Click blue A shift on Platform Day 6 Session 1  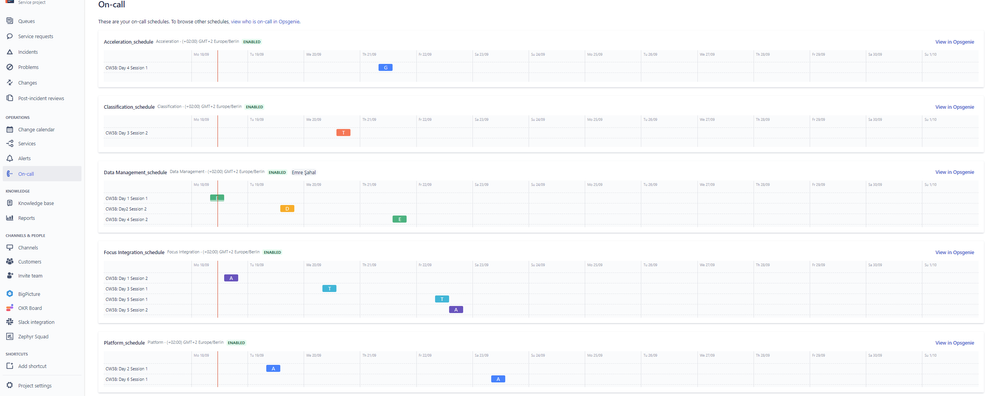coord(498,379)
